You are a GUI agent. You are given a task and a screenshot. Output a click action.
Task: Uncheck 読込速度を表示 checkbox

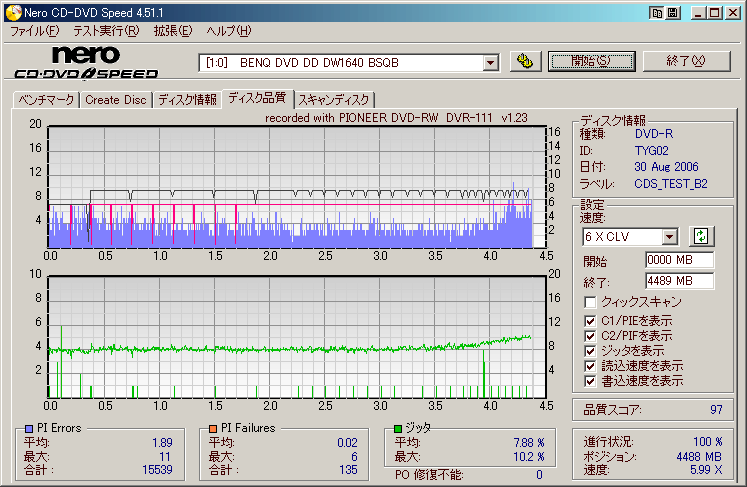[590, 366]
